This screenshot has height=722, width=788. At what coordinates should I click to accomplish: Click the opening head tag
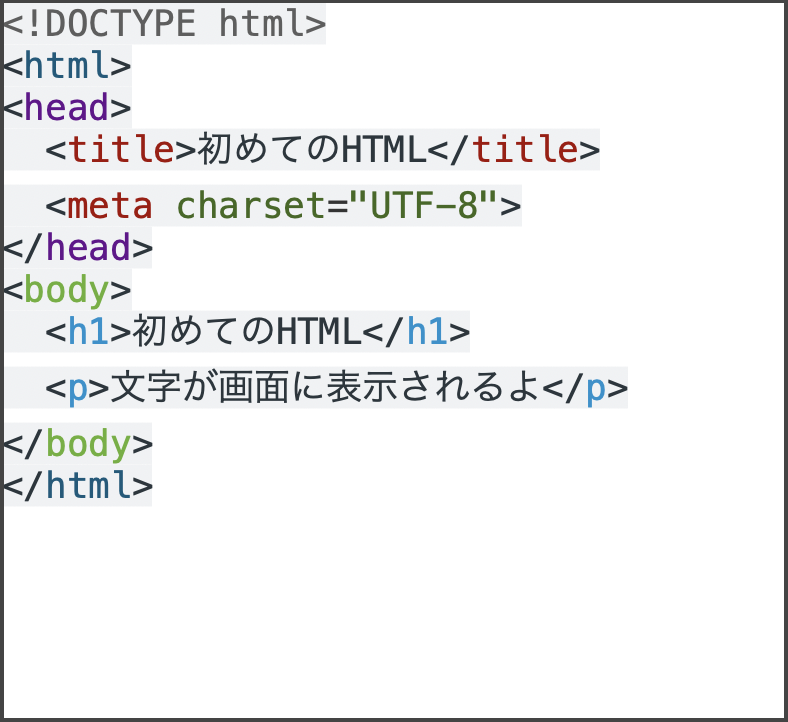(67, 107)
